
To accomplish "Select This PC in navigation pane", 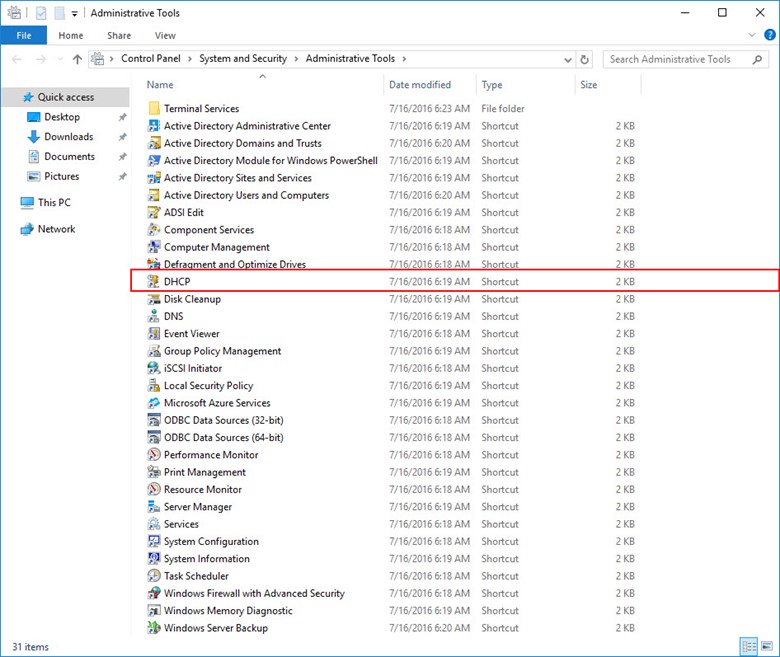I will coord(54,202).
